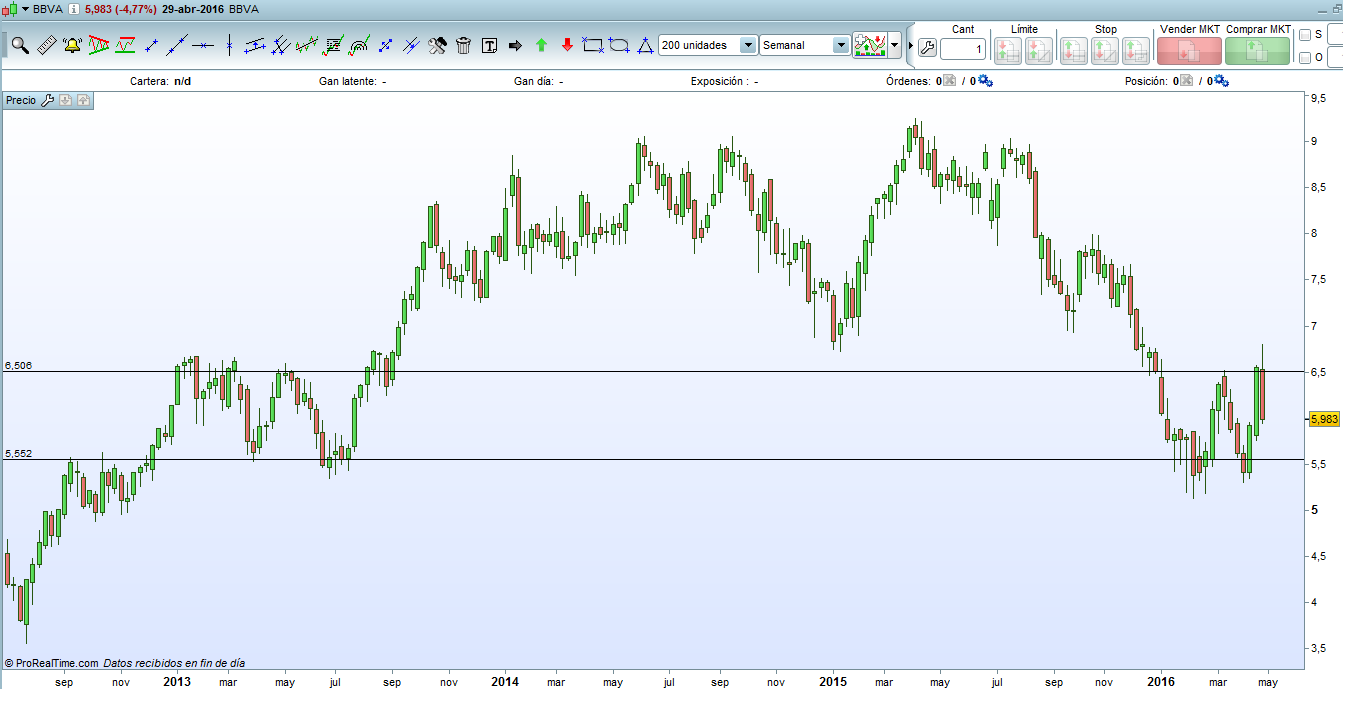Select the rectangle drawing tool

[x=593, y=45]
